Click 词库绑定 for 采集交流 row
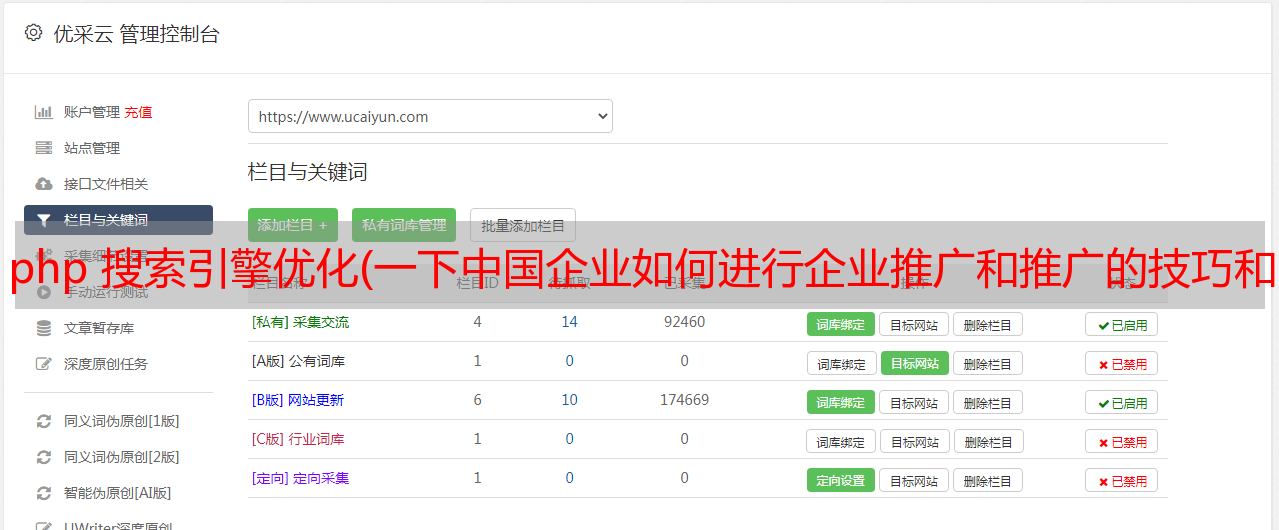Viewport: 1279px width, 530px height. point(841,324)
